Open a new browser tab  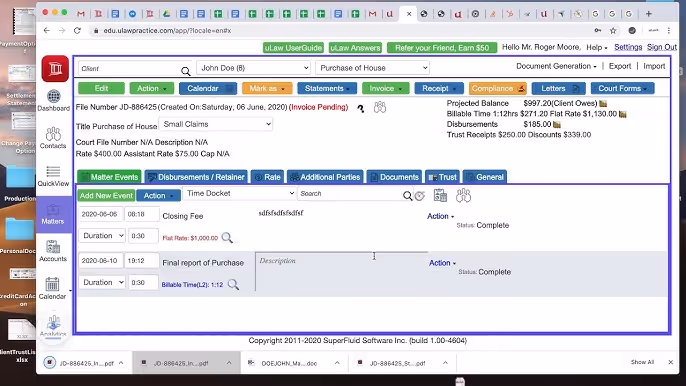648,14
